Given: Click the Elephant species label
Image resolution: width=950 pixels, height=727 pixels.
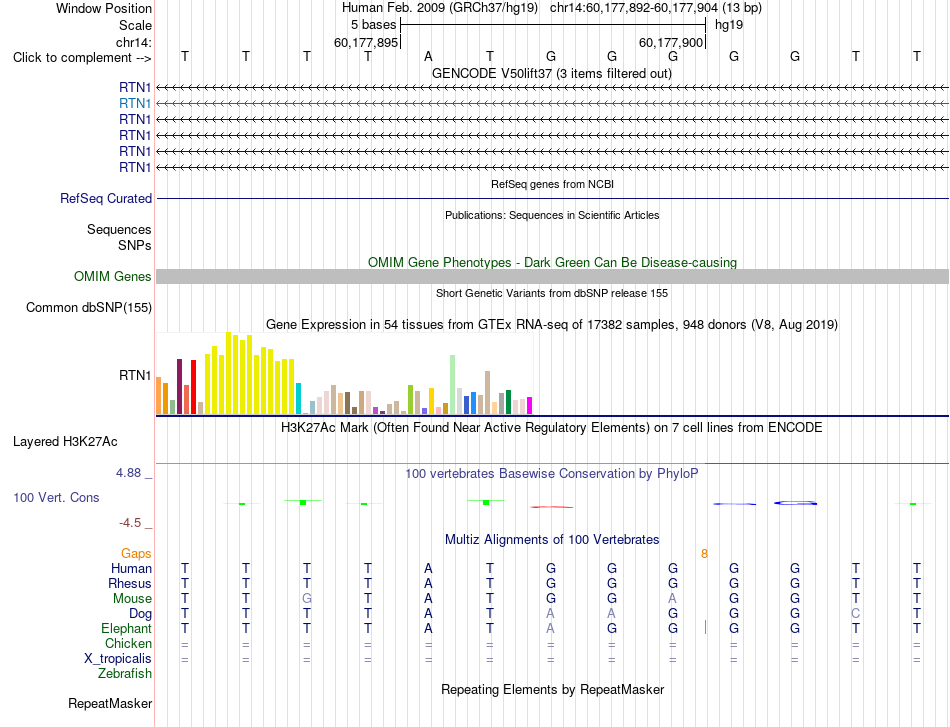Looking at the screenshot, I should [x=127, y=628].
